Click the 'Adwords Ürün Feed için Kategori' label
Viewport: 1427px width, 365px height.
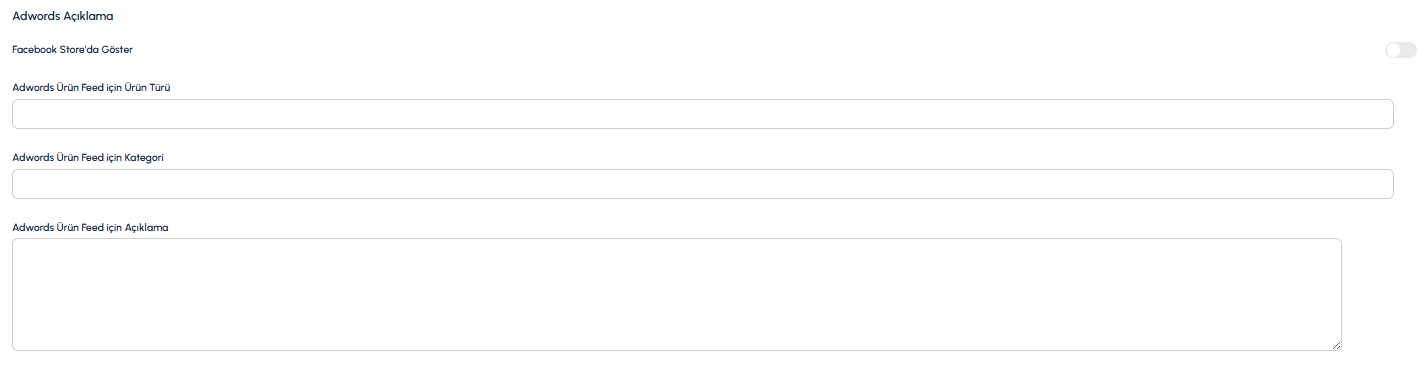tap(88, 157)
